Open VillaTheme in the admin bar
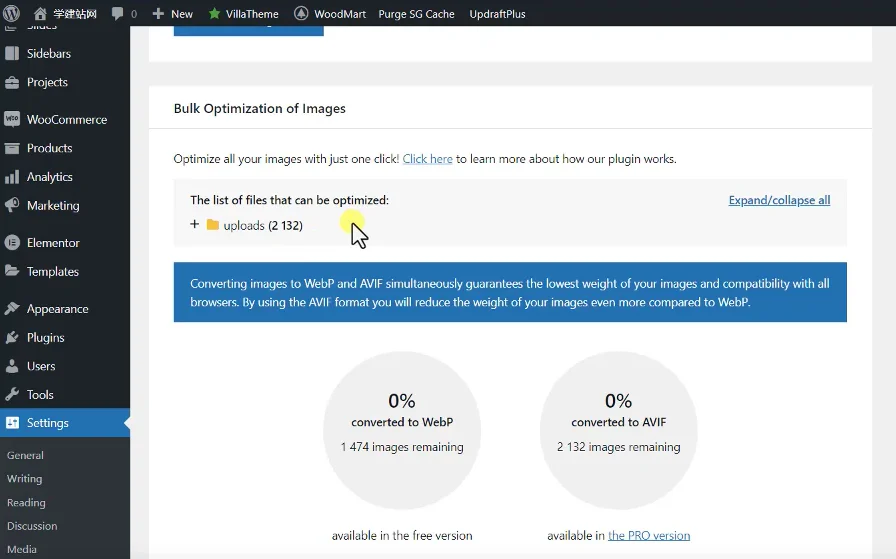896x559 pixels. click(252, 14)
